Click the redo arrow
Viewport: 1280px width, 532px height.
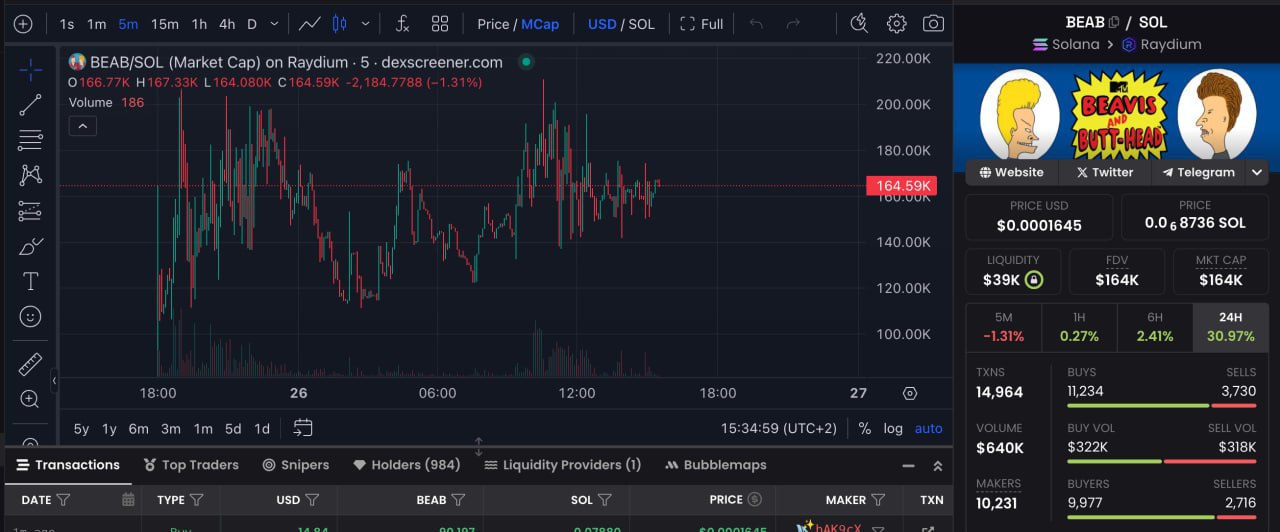(x=793, y=24)
